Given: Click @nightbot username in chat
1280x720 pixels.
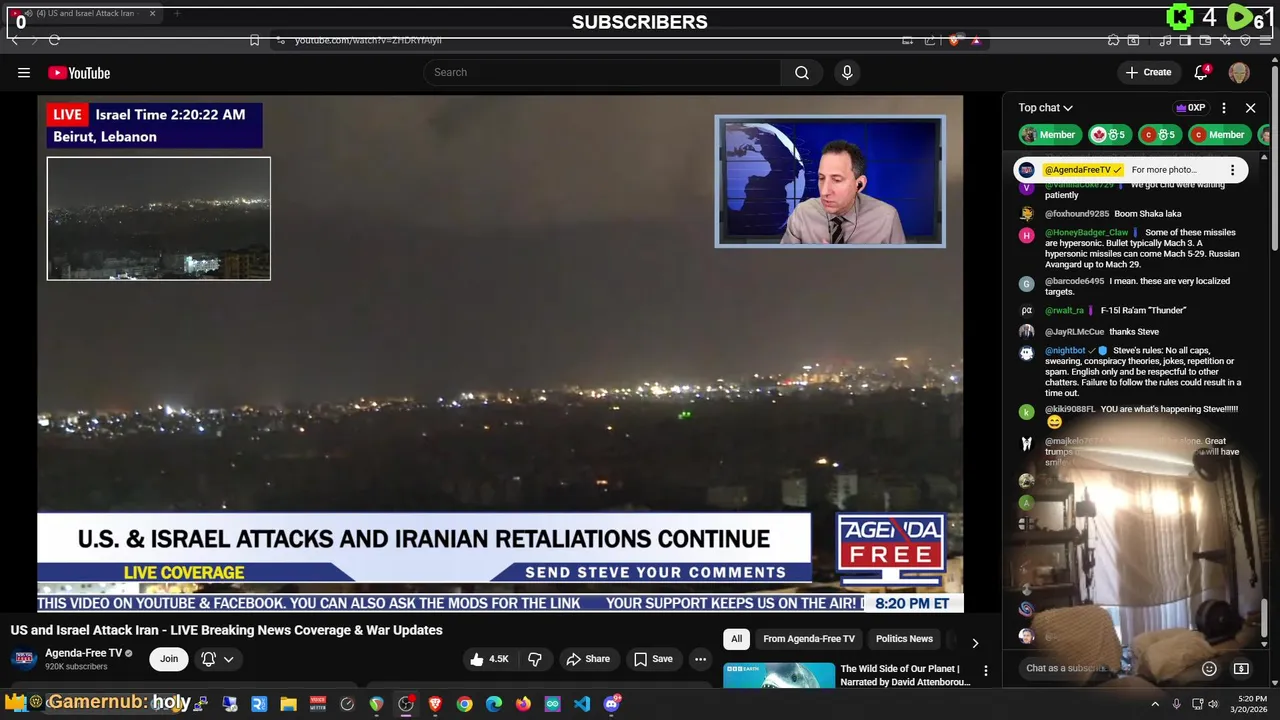Looking at the screenshot, I should (1065, 351).
